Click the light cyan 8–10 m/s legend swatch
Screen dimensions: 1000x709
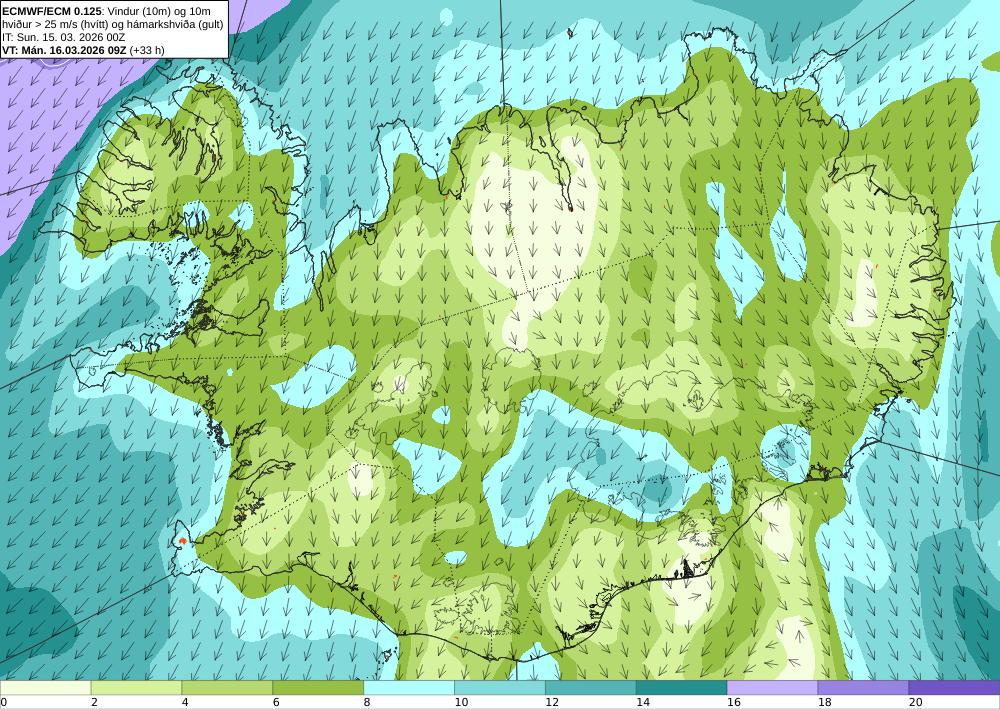point(409,688)
